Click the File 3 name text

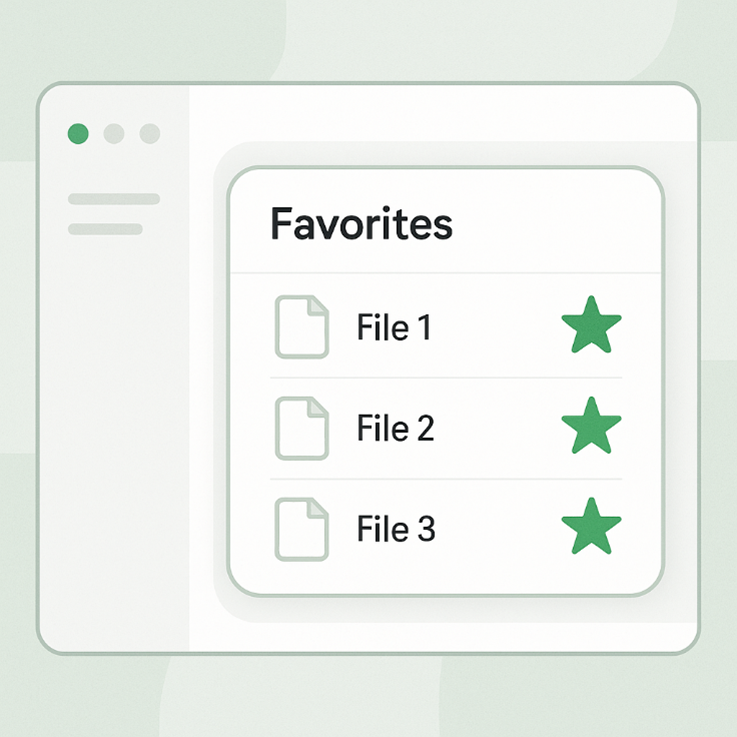point(395,529)
